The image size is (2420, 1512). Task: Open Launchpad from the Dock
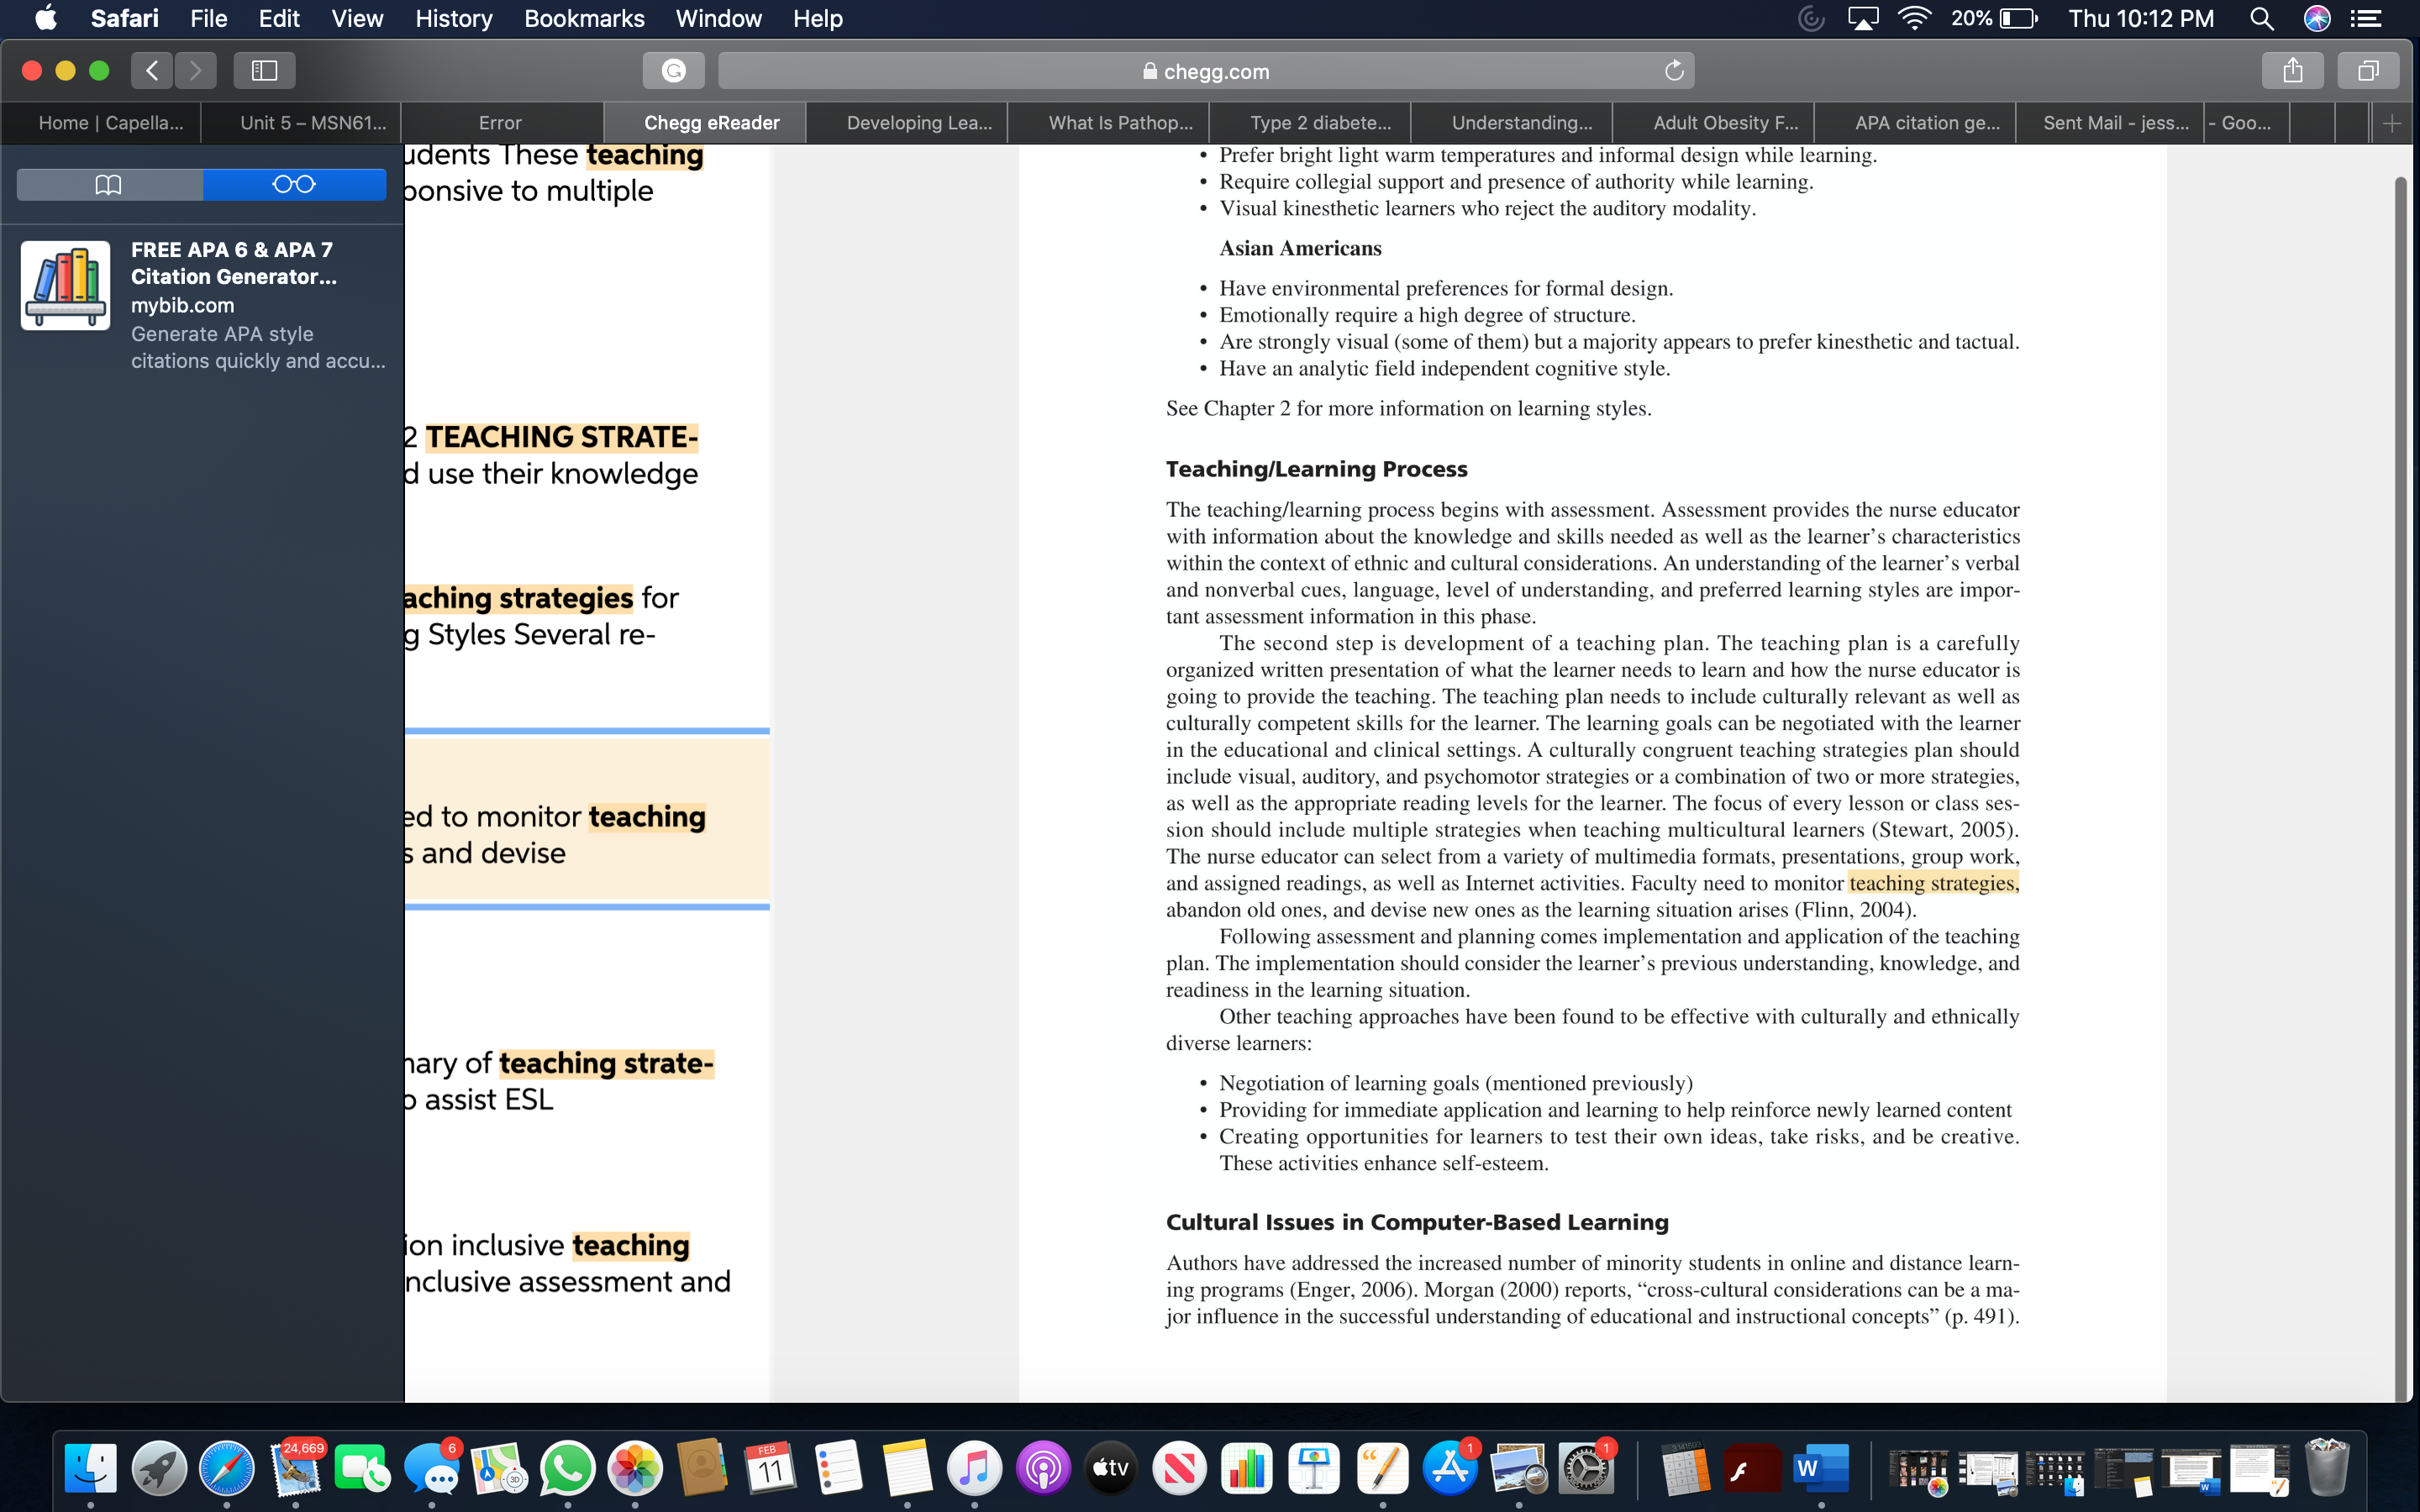(159, 1468)
